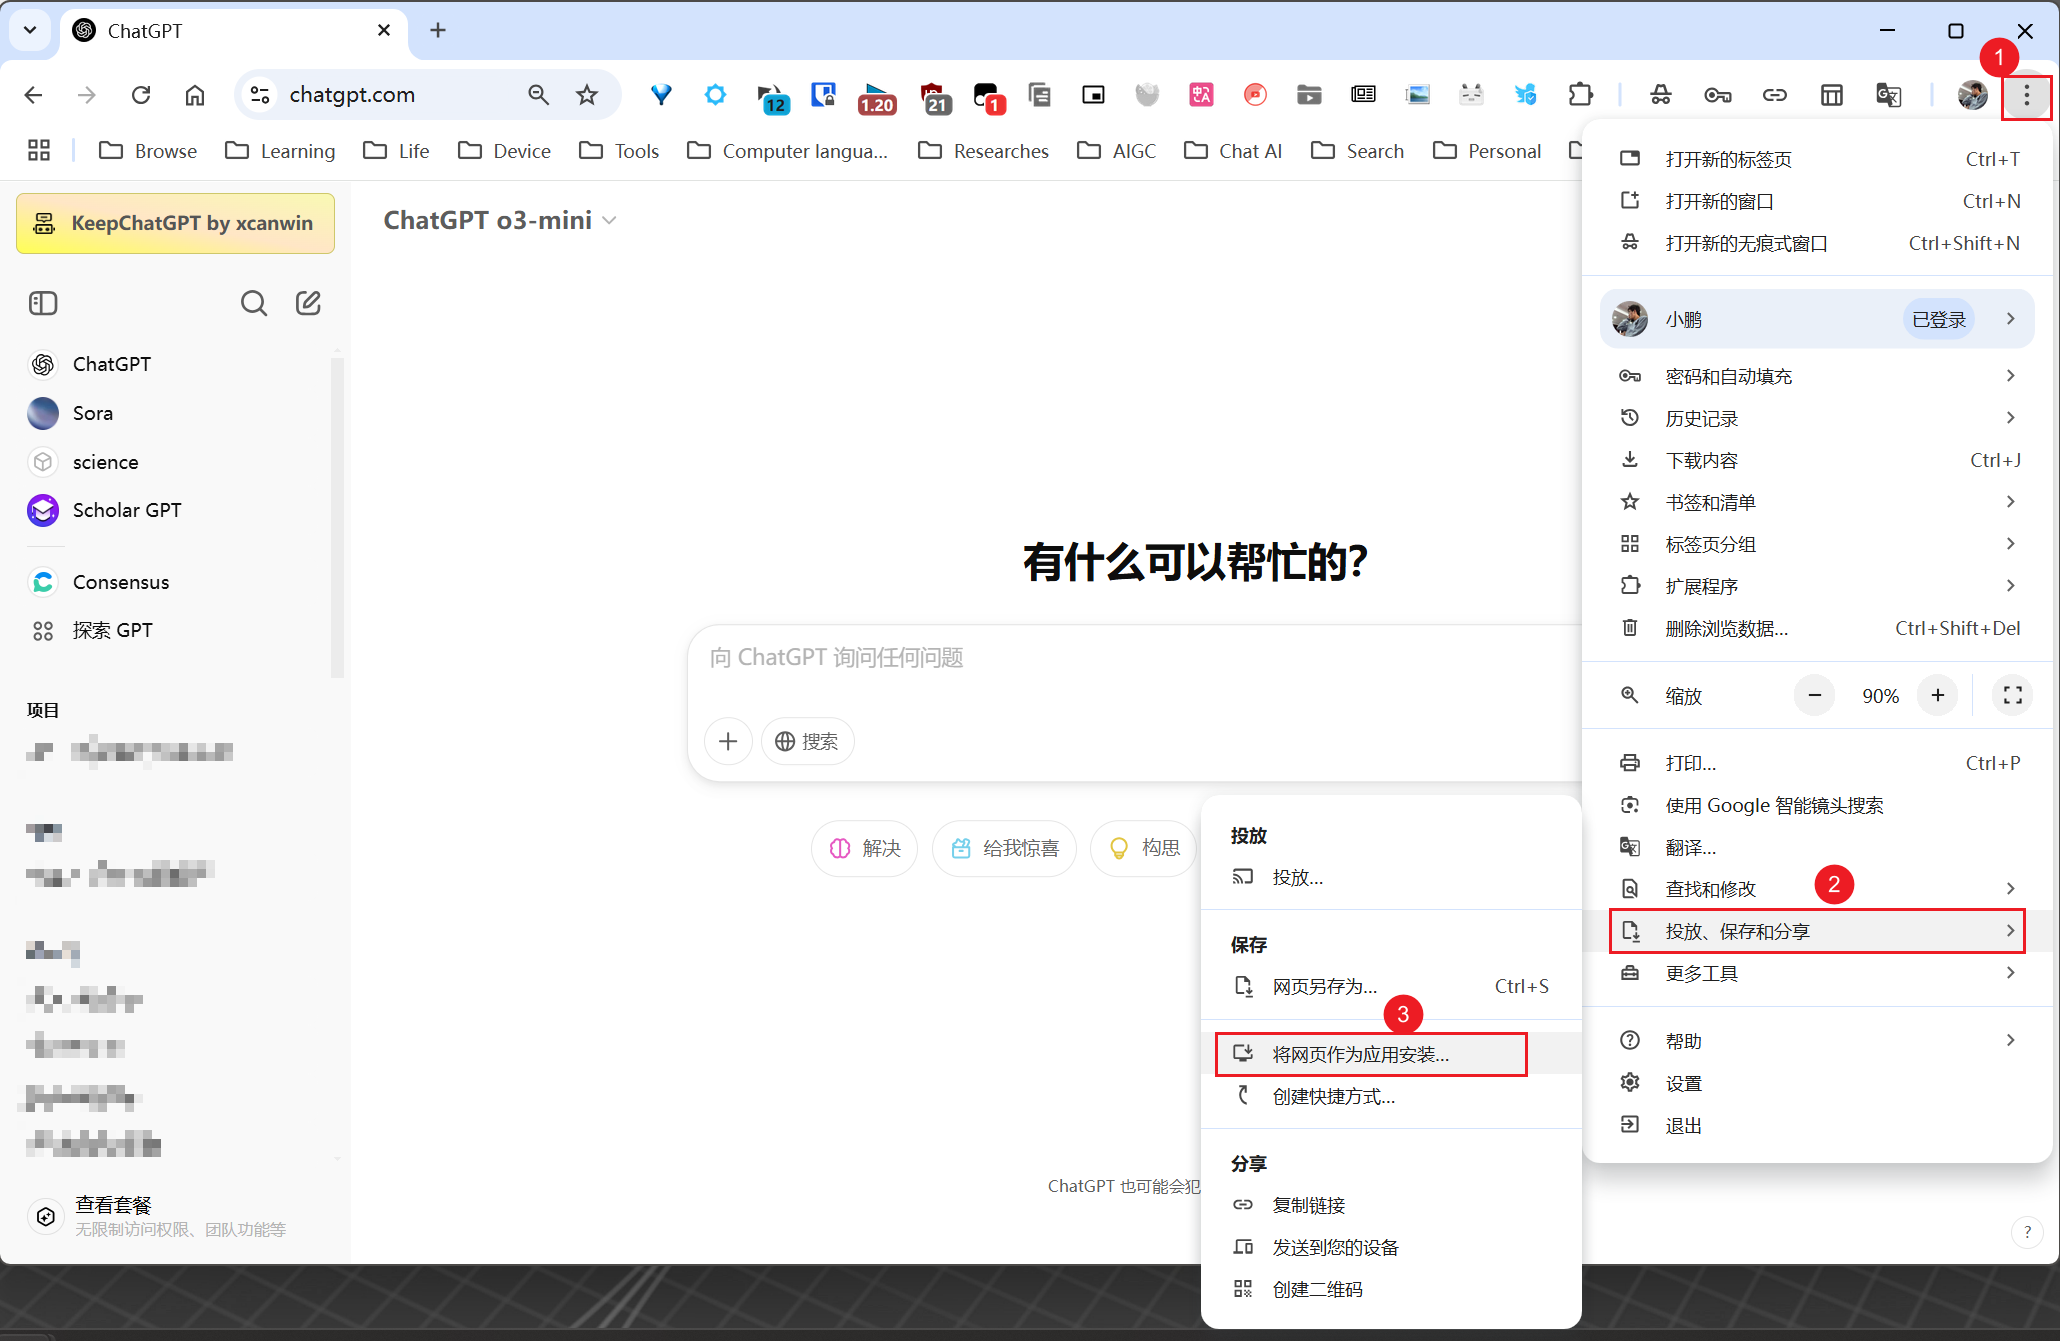Viewport: 2060px width, 1341px height.
Task: Open the AIGC bookmarks folder
Action: pos(1116,150)
